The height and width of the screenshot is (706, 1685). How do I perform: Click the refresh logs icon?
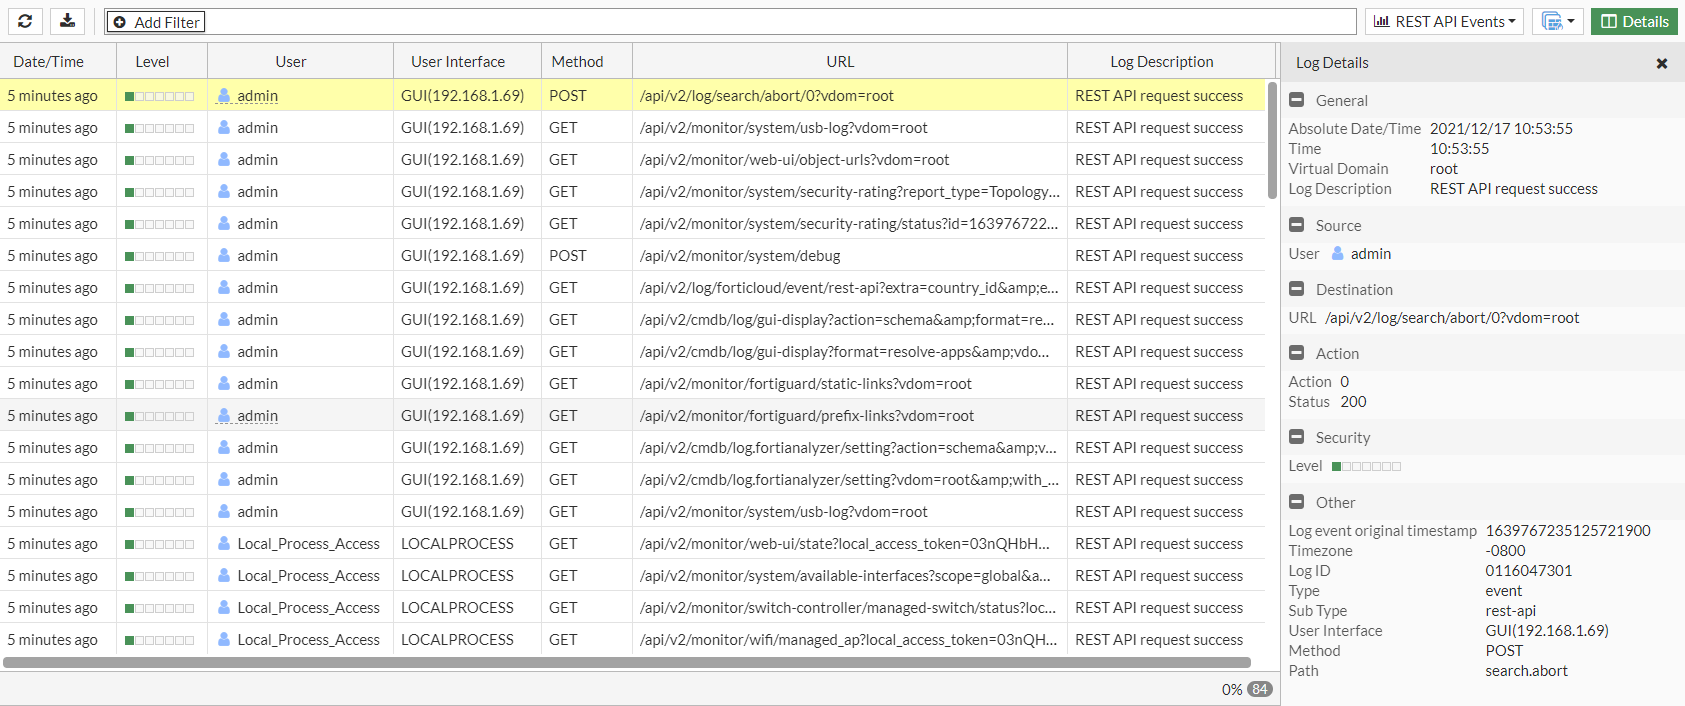pos(25,21)
